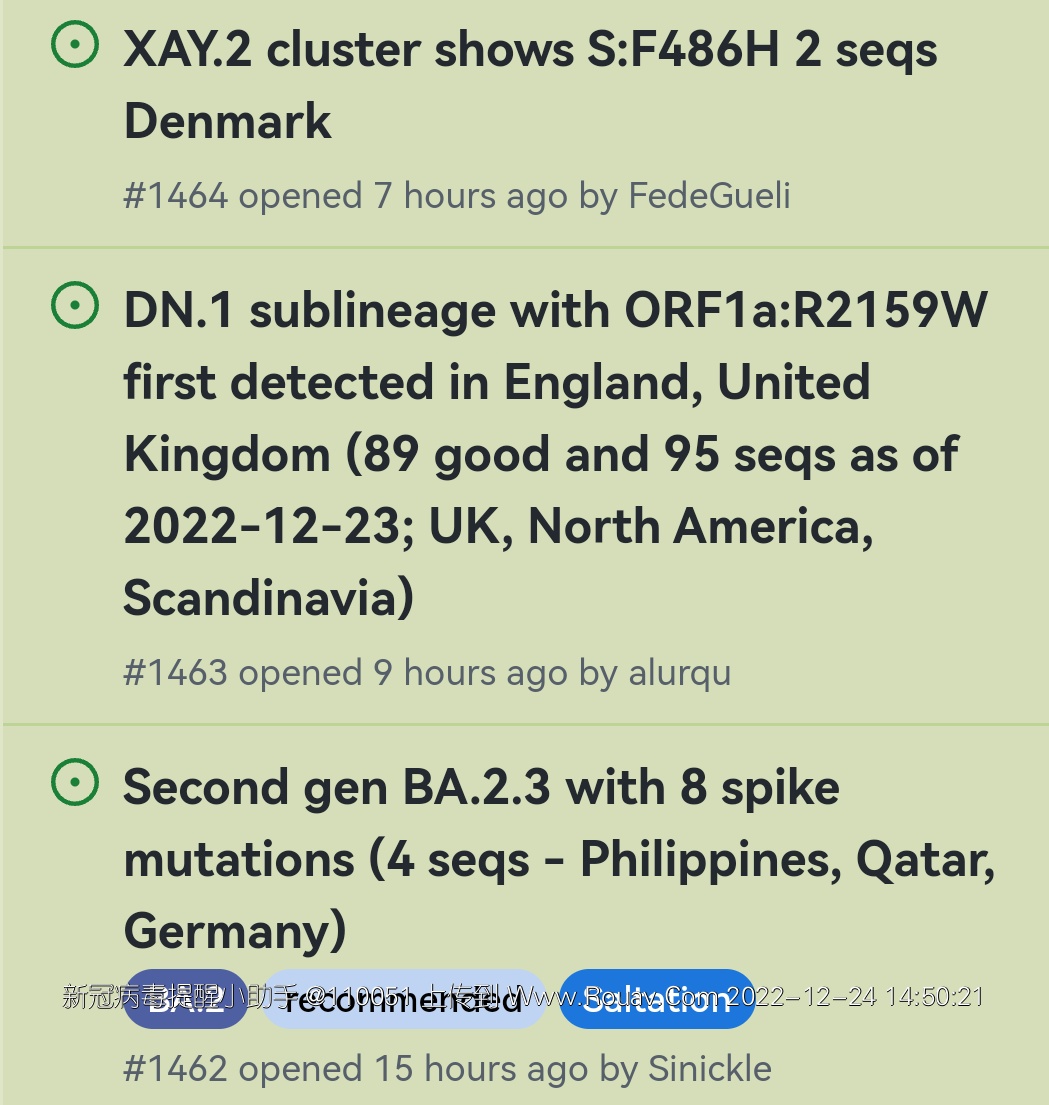Filter by the BA.2 label
Screen dimensions: 1049x1105
(x=186, y=1000)
